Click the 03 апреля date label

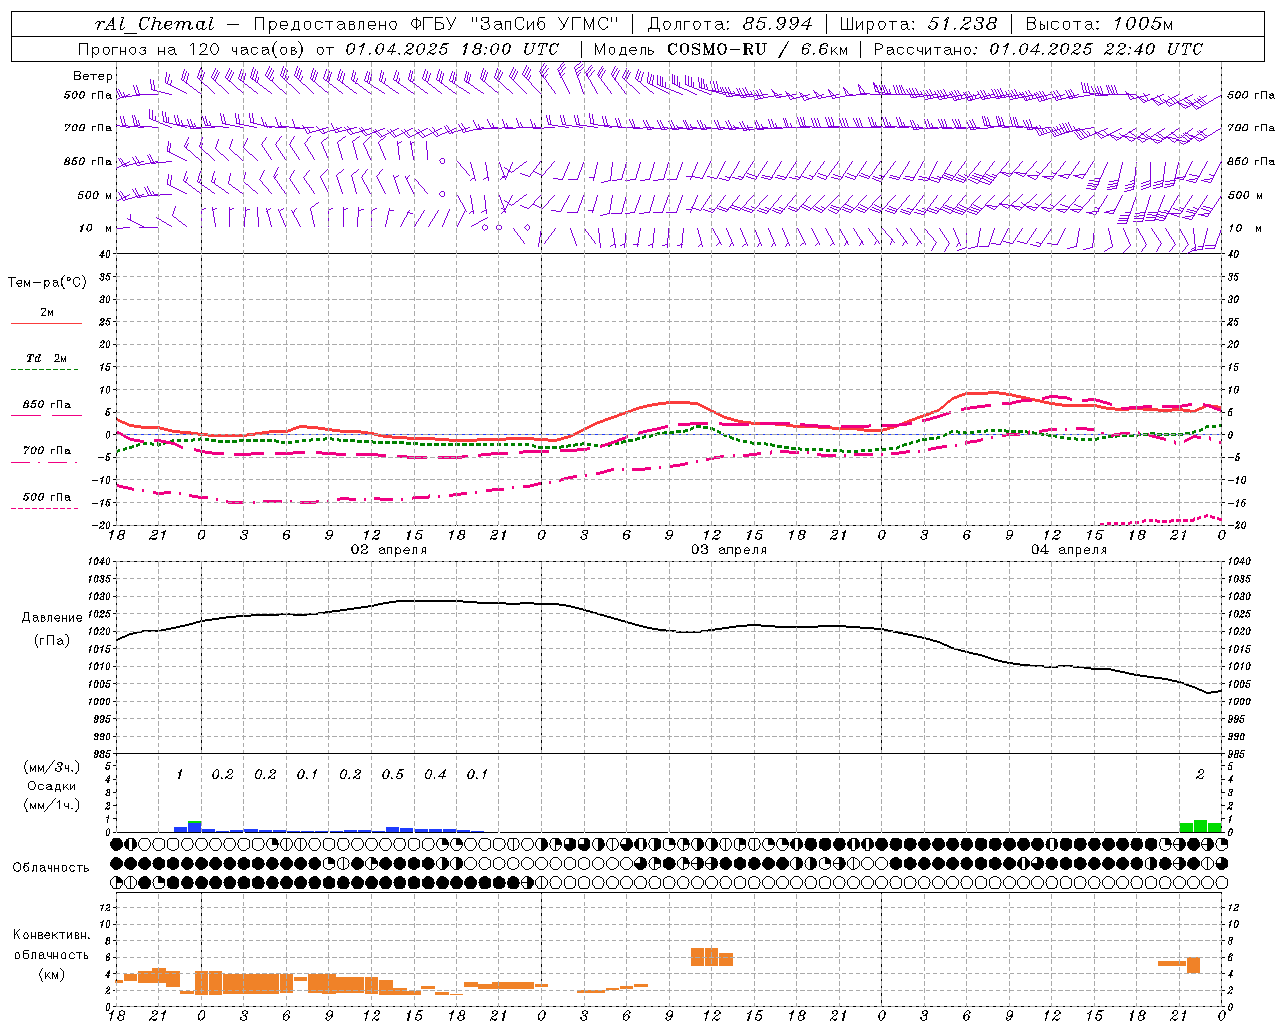[x=730, y=550]
